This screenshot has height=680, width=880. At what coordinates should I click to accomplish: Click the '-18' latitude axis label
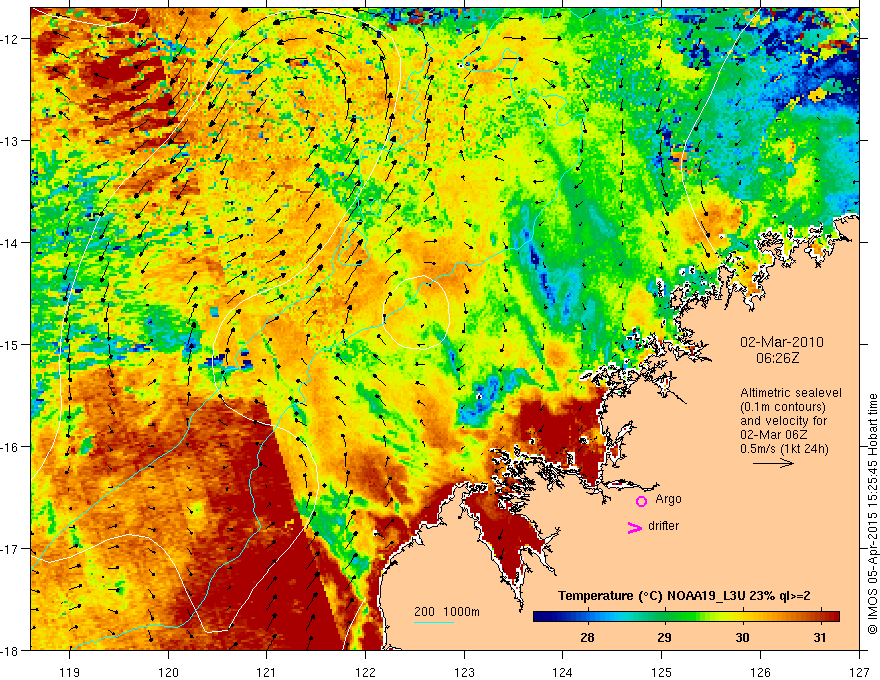(11, 651)
